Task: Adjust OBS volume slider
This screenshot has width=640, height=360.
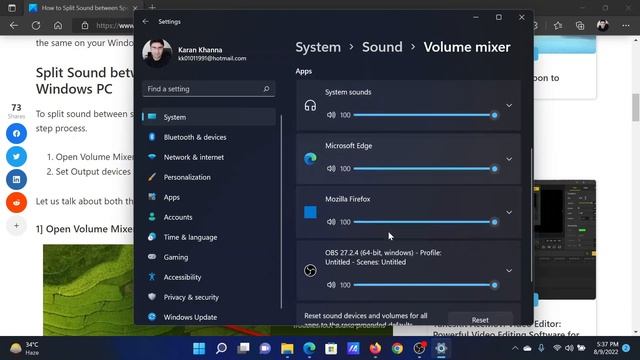Action: click(425, 285)
